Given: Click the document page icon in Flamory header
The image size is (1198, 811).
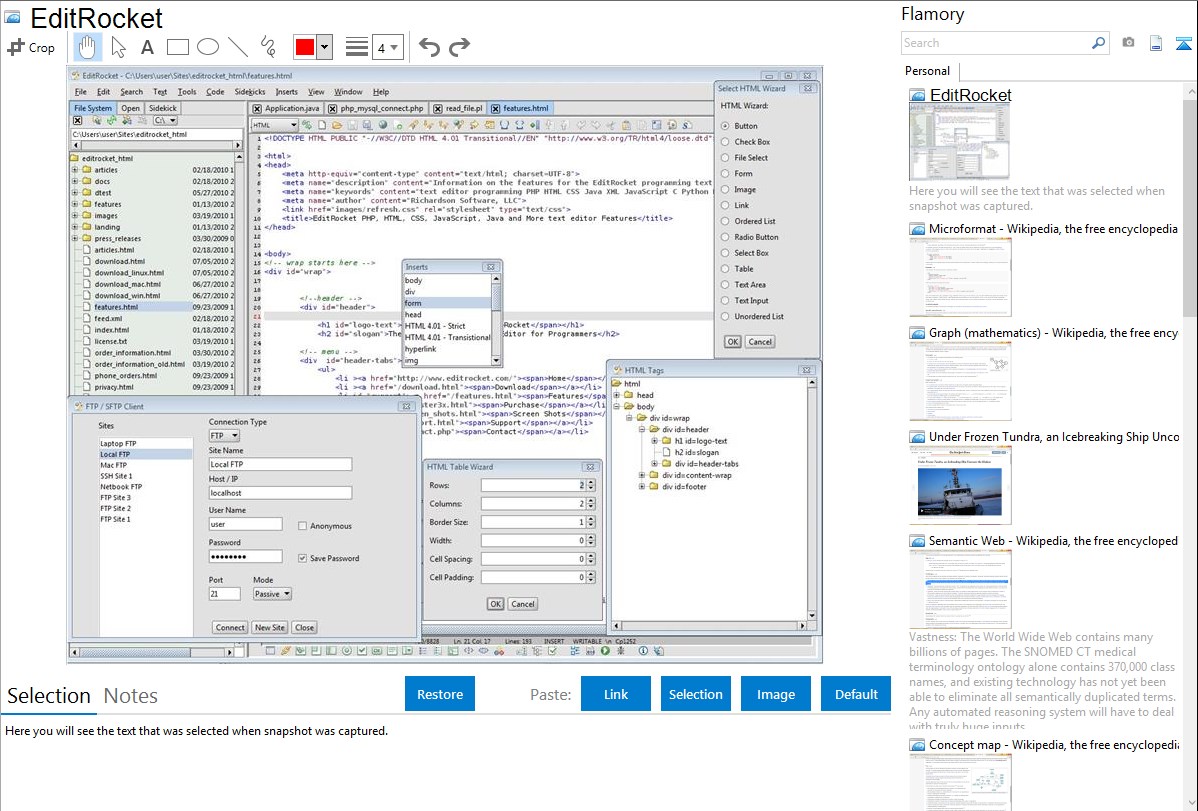Looking at the screenshot, I should [1156, 43].
